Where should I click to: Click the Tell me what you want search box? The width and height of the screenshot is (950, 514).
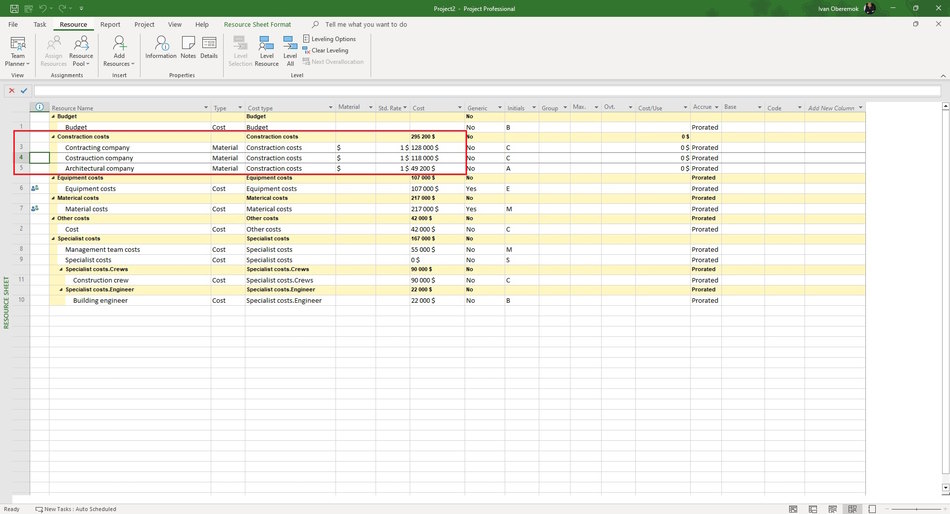366,24
